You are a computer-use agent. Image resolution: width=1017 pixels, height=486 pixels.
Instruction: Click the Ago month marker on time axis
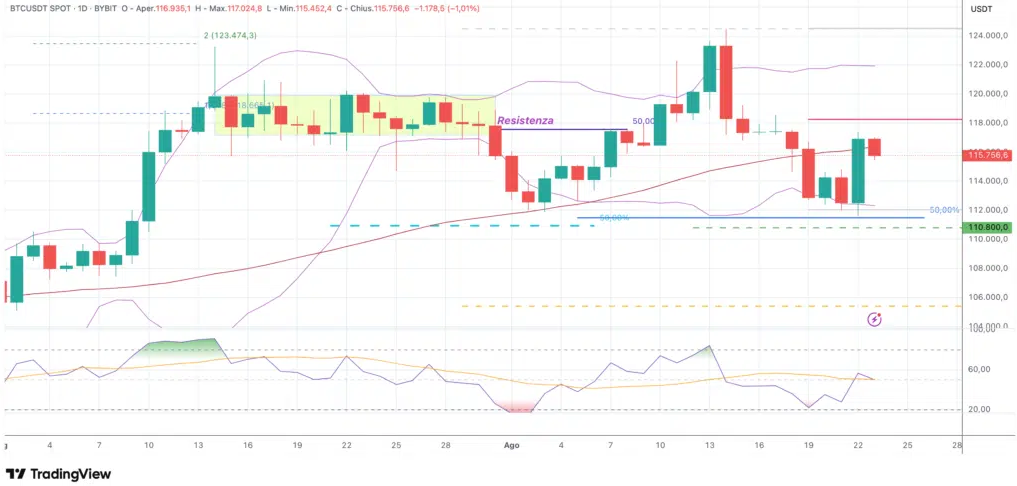pyautogui.click(x=511, y=445)
